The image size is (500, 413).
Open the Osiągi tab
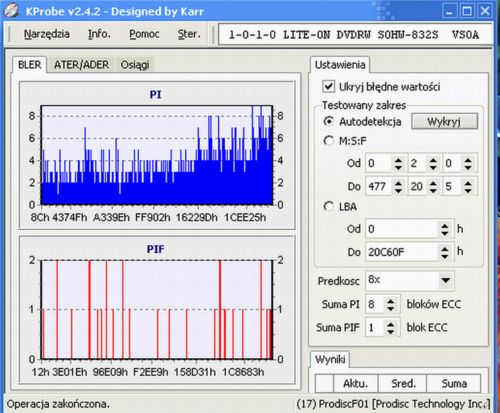[135, 65]
